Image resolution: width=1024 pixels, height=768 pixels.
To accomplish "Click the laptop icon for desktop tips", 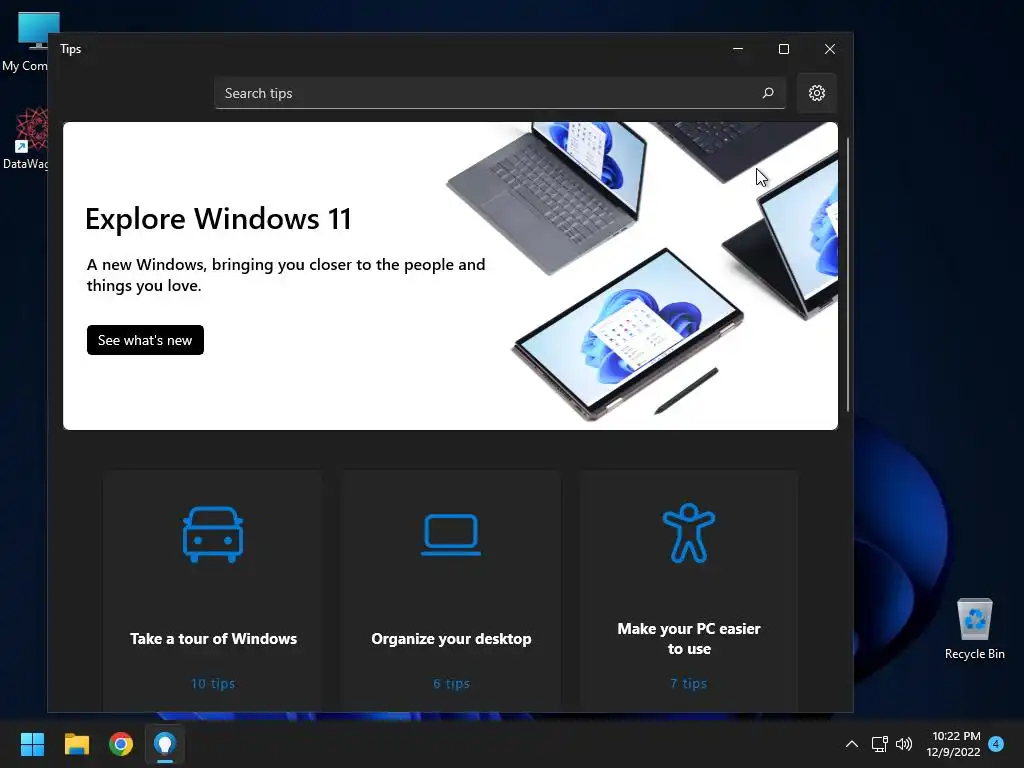I will [x=451, y=535].
